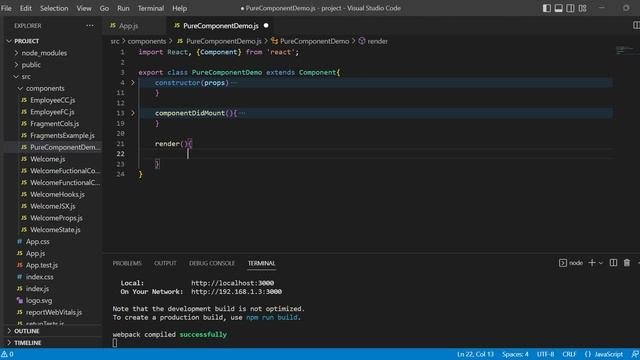The width and height of the screenshot is (640, 360).
Task: Open the Edit menu
Action: (26, 8)
